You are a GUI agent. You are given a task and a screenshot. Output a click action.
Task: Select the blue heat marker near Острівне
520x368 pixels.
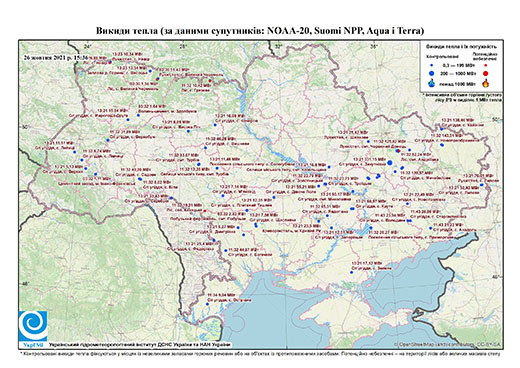[x=207, y=304]
